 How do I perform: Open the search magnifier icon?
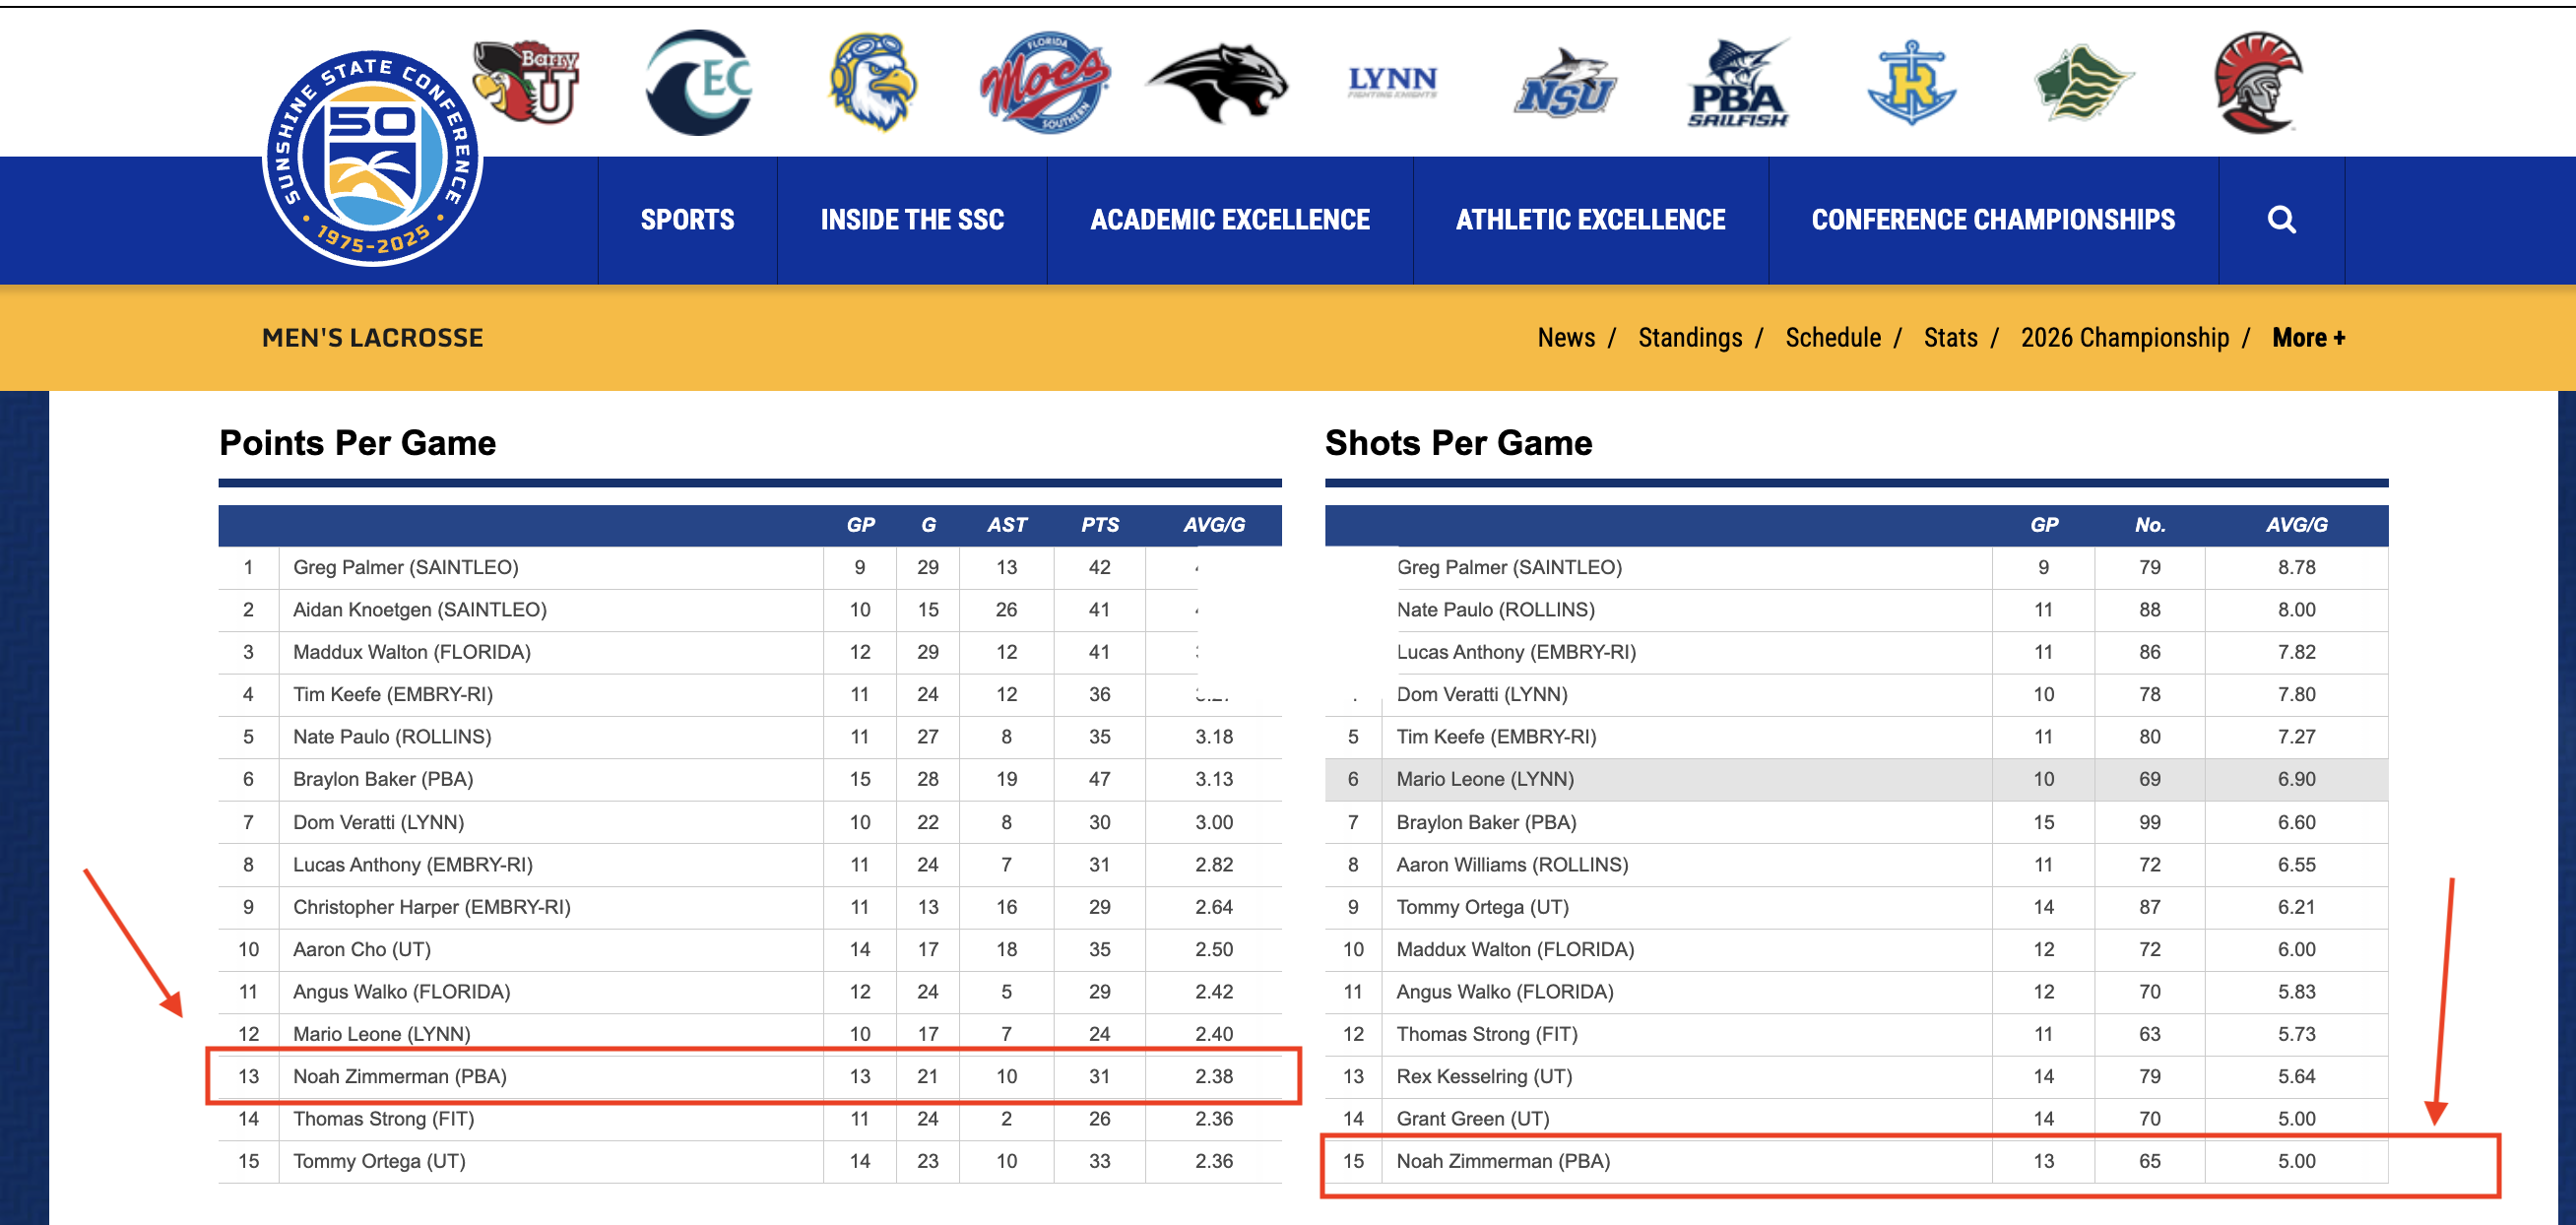pyautogui.click(x=2281, y=220)
